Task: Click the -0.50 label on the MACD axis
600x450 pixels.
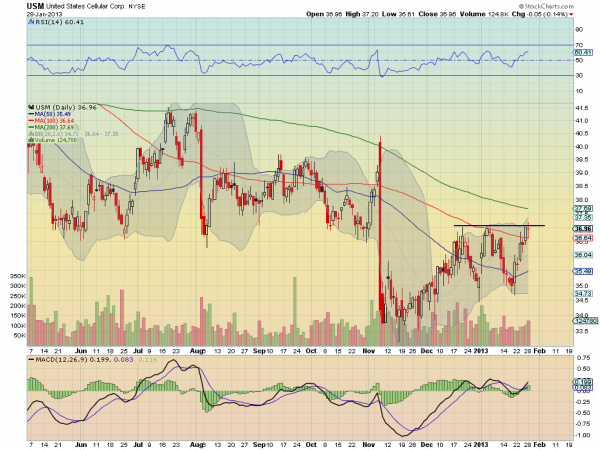Action: pyautogui.click(x=582, y=413)
